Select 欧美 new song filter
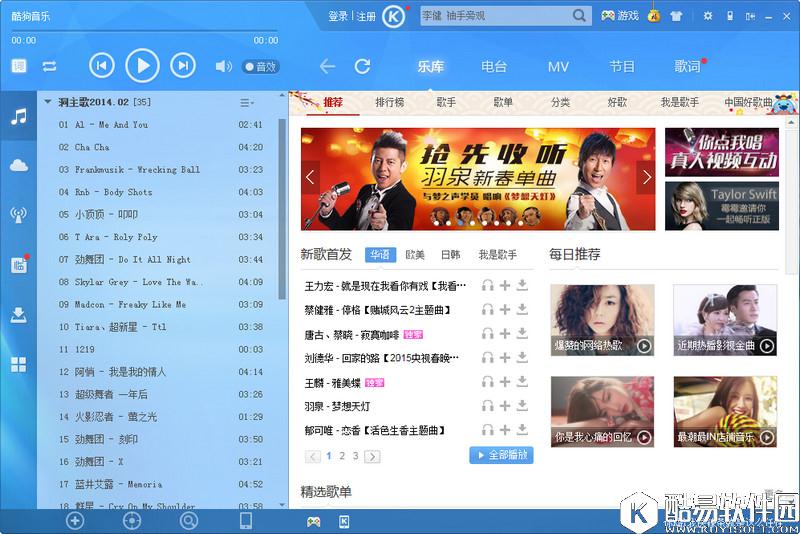Viewport: 800px width, 534px height. (415, 255)
